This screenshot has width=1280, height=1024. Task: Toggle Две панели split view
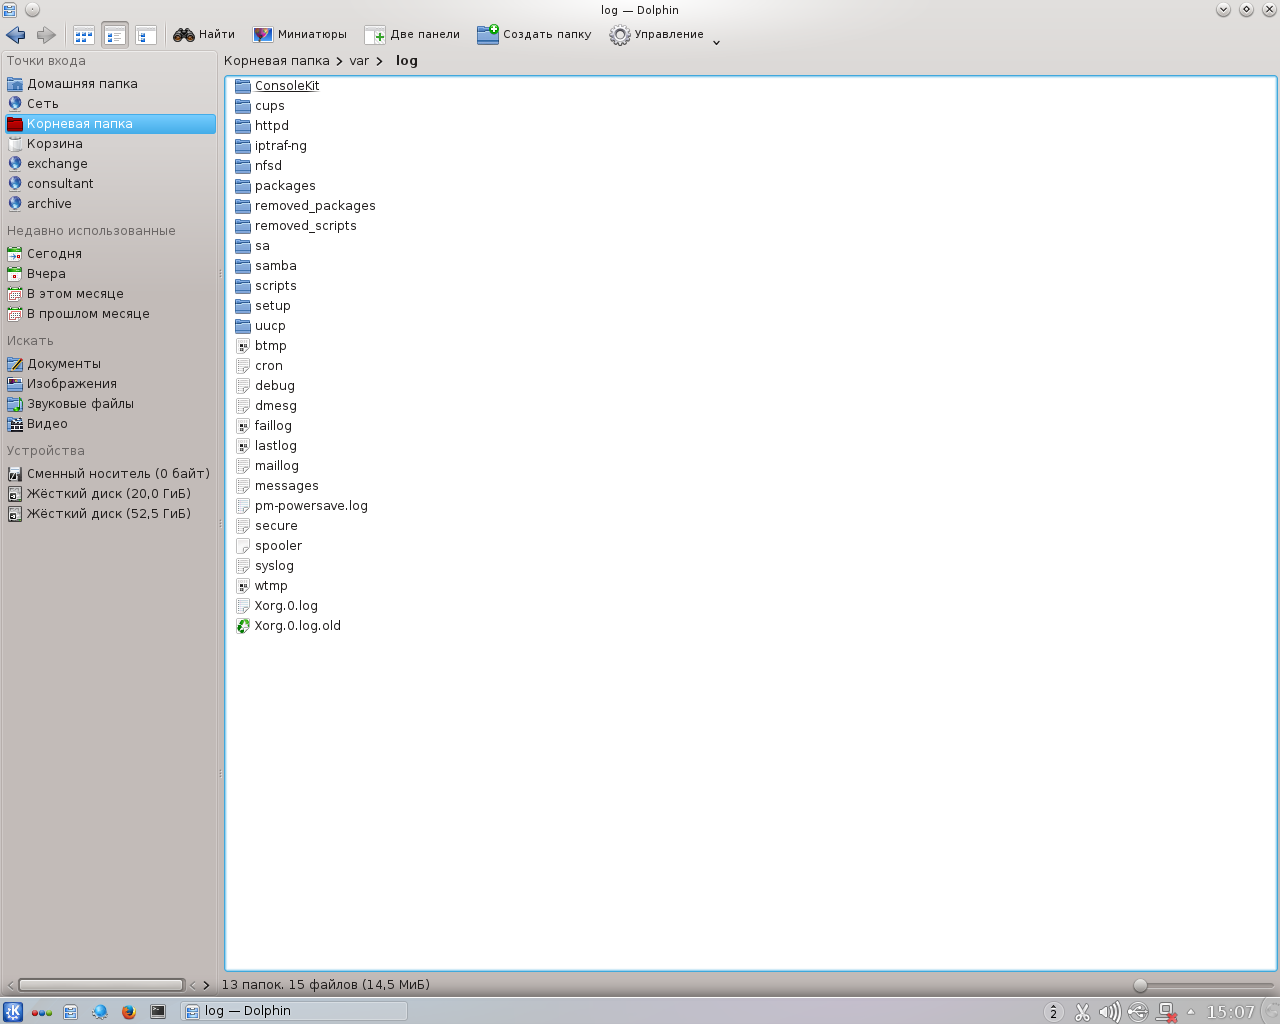click(412, 35)
